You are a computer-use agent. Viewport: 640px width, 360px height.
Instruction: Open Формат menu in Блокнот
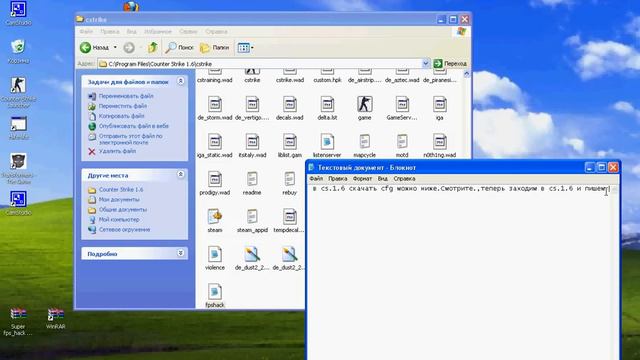[362, 179]
